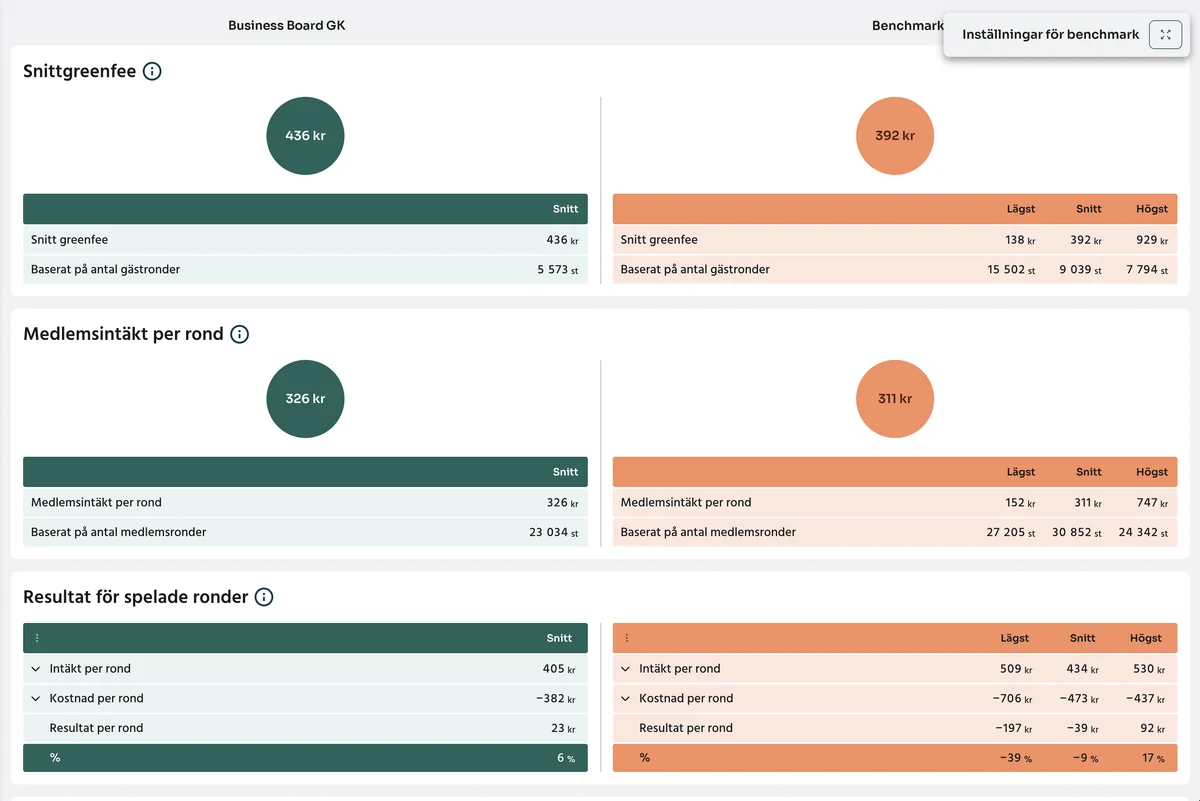Select benchmark Snitt greenfee lowest value 138 kr
This screenshot has width=1200, height=801.
[1021, 240]
